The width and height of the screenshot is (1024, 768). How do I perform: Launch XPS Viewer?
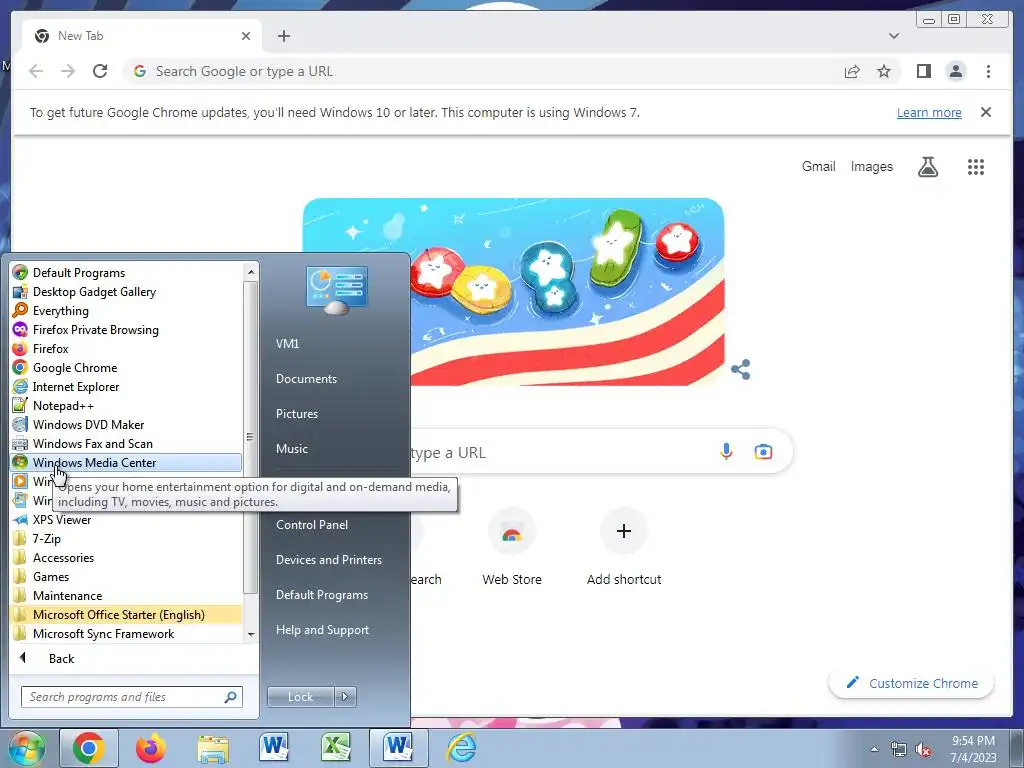pyautogui.click(x=127, y=520)
